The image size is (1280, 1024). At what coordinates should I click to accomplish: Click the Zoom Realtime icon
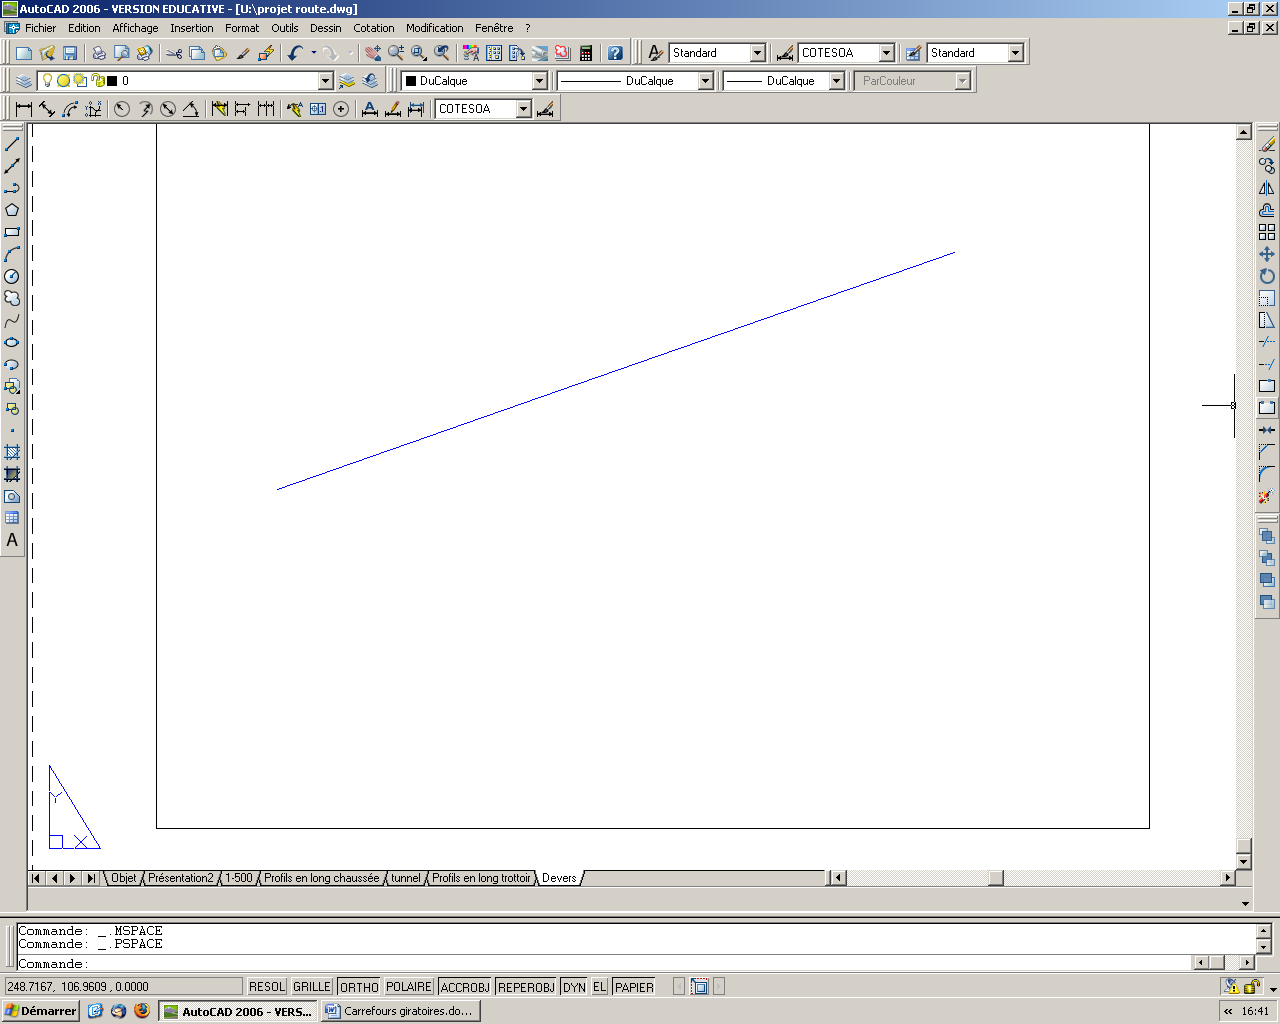coord(396,53)
